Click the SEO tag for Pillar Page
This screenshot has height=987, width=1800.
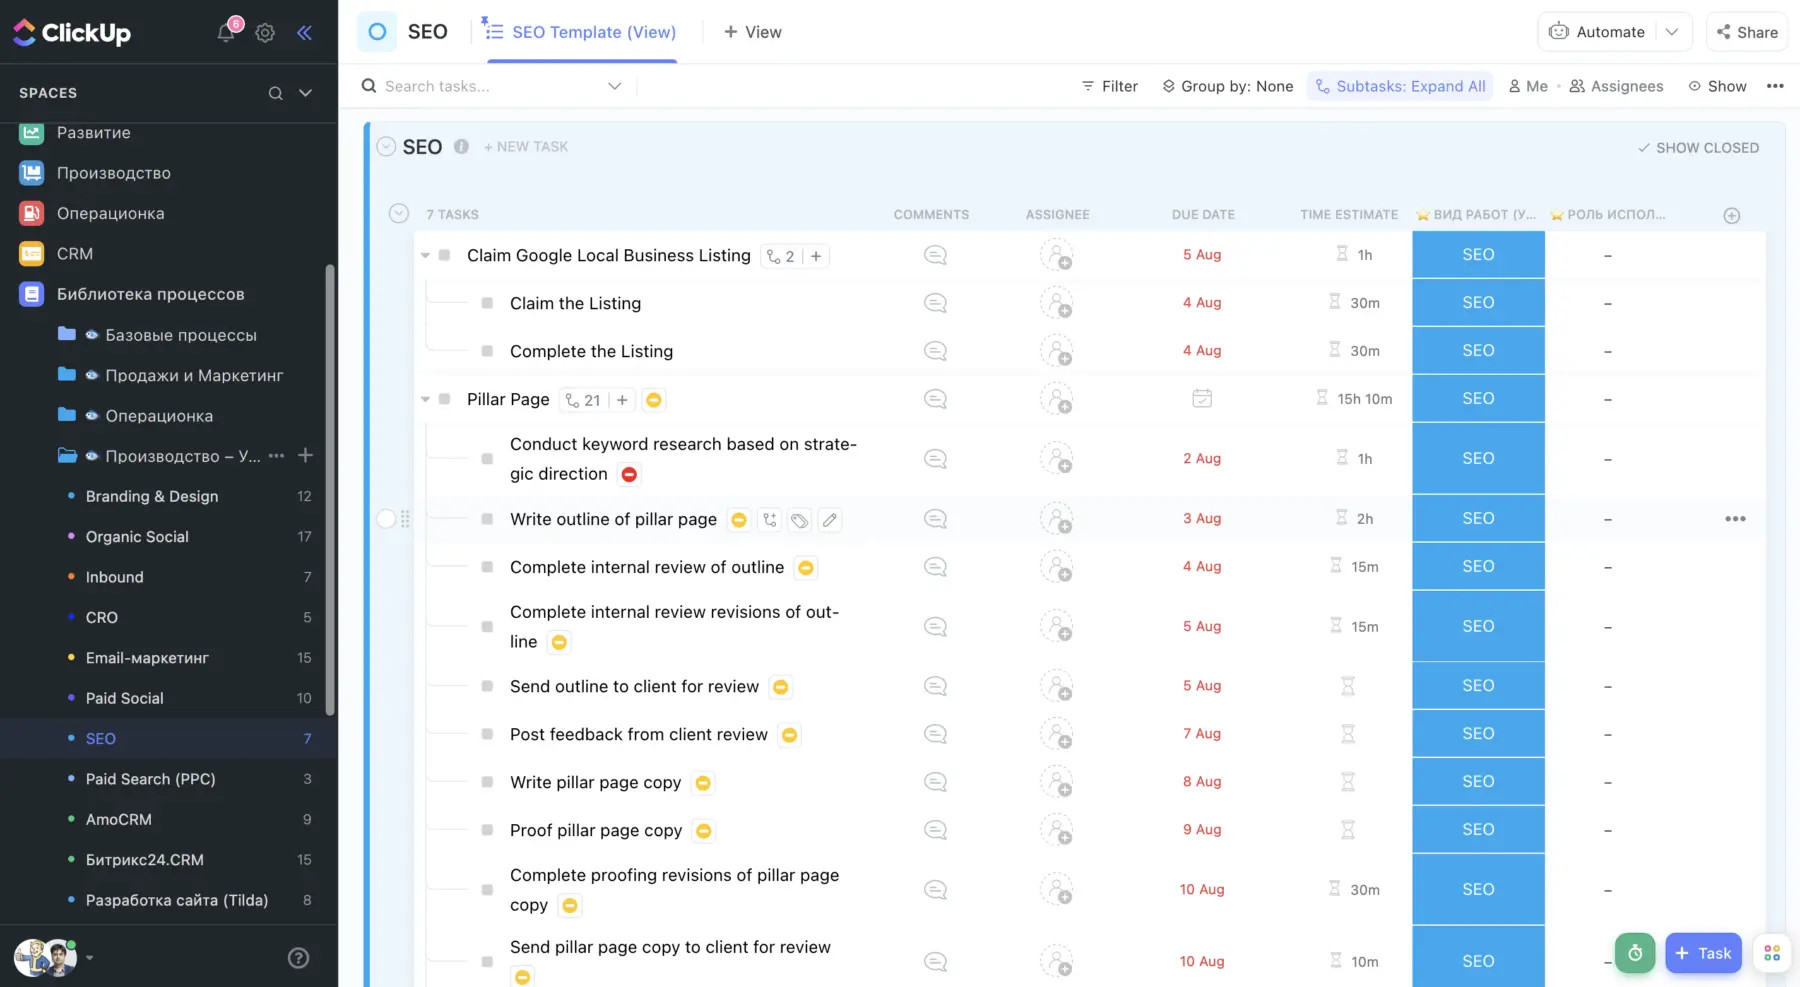1478,399
